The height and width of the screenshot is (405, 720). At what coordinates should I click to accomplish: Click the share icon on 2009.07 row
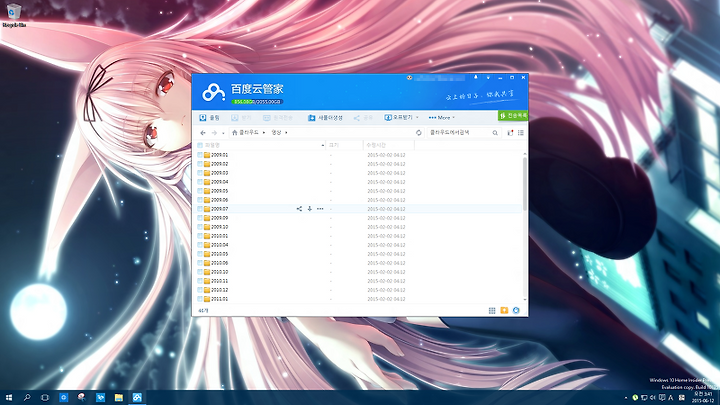point(299,209)
